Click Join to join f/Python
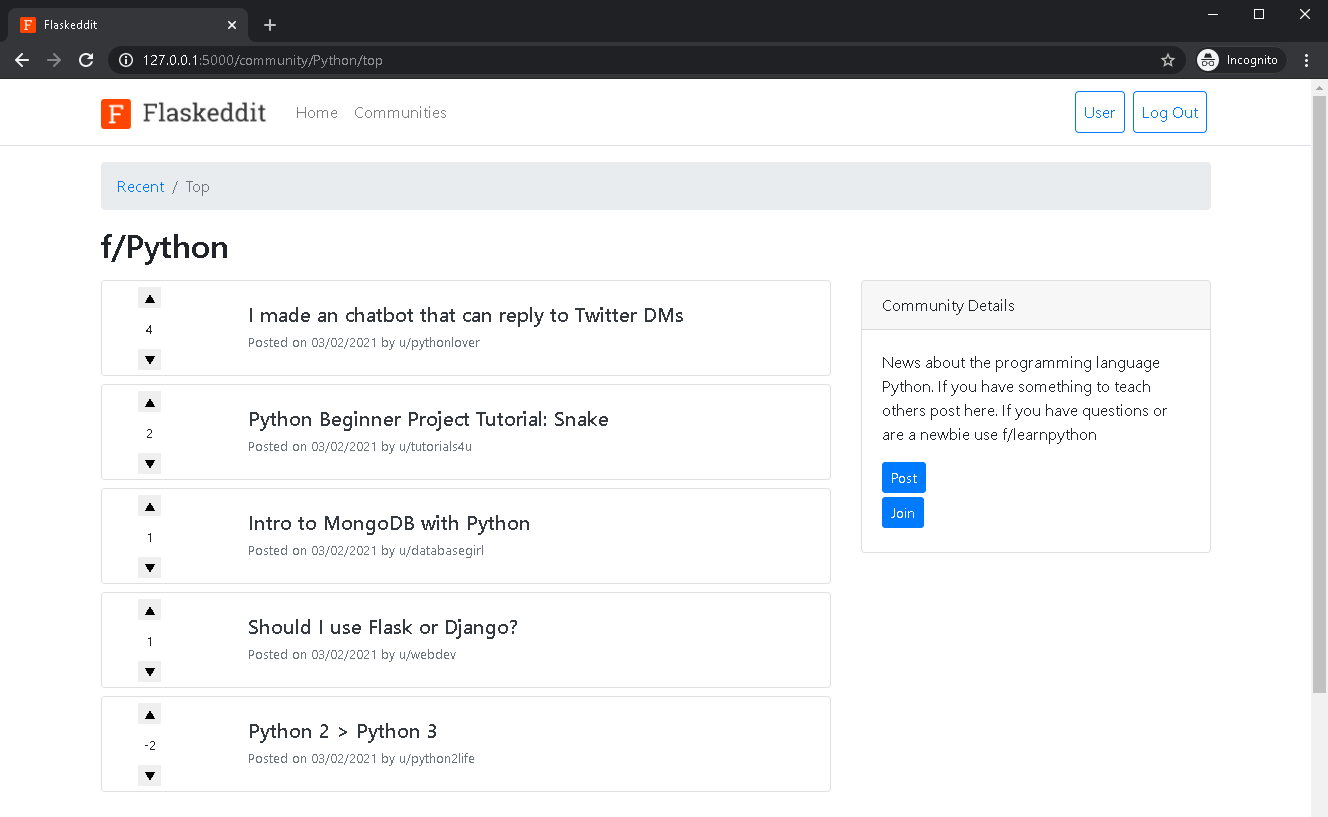The image size is (1328, 817). coord(902,513)
